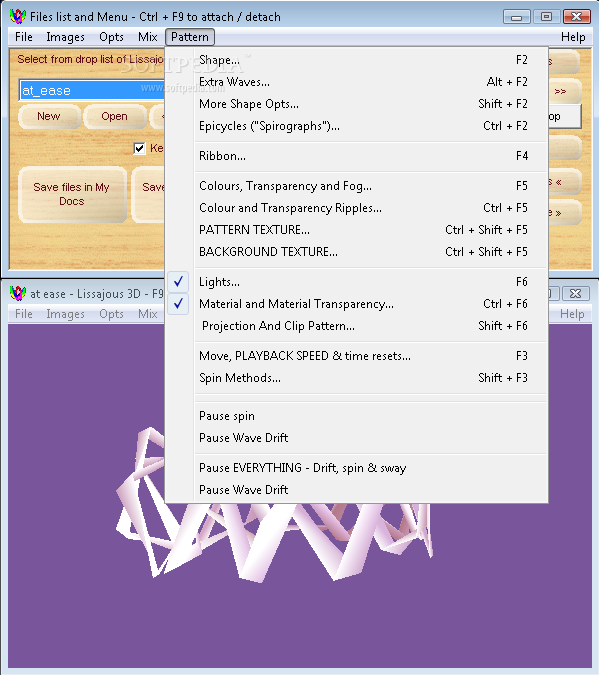Close the Files list and Menu window

[x=576, y=17]
